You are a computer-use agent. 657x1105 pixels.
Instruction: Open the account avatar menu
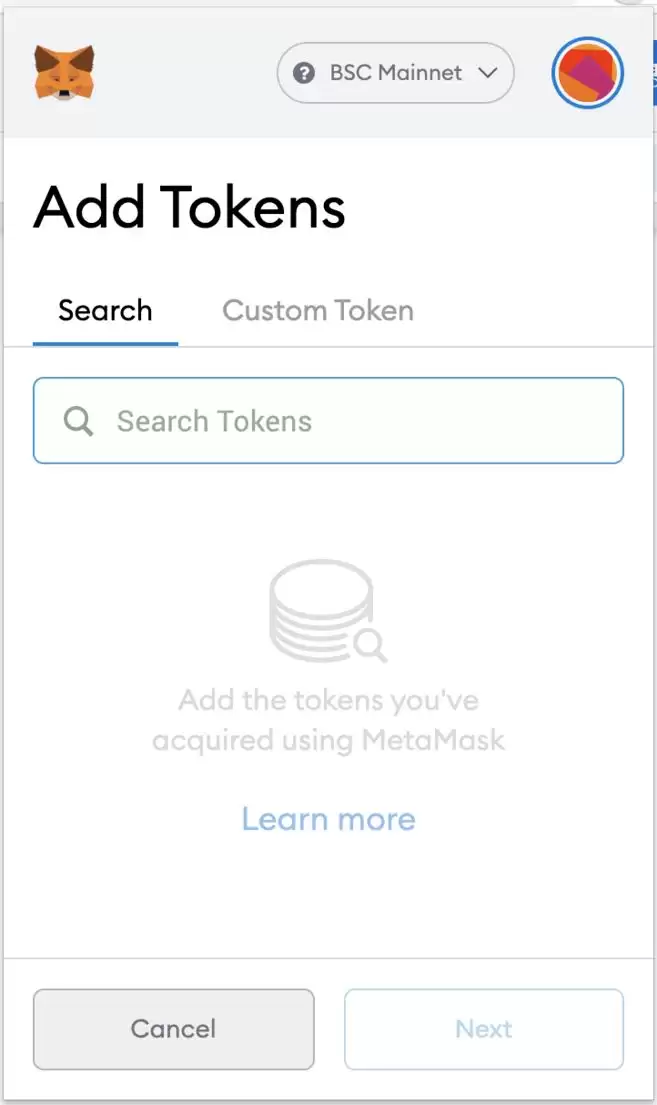(588, 73)
